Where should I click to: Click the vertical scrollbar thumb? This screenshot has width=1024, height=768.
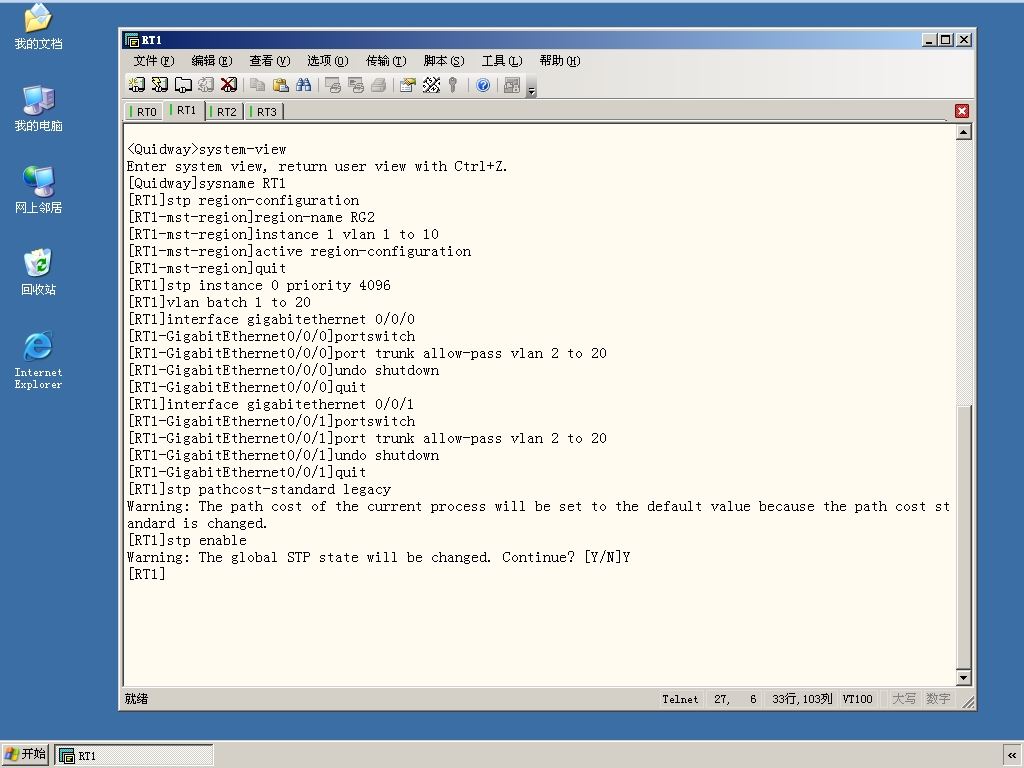pyautogui.click(x=963, y=537)
